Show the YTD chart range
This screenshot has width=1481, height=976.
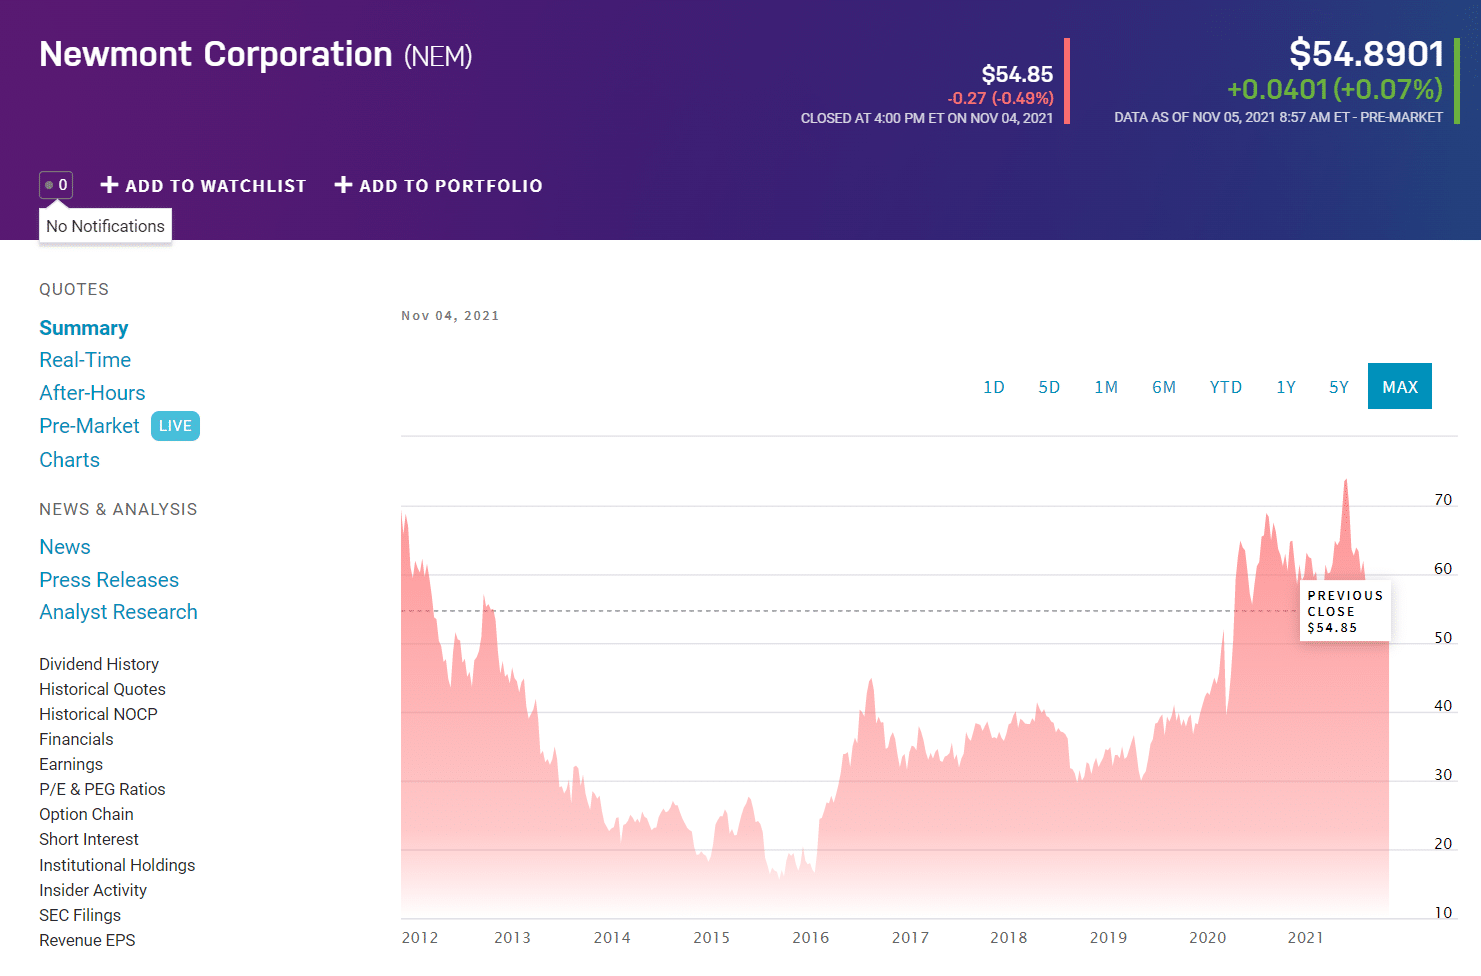tap(1226, 387)
